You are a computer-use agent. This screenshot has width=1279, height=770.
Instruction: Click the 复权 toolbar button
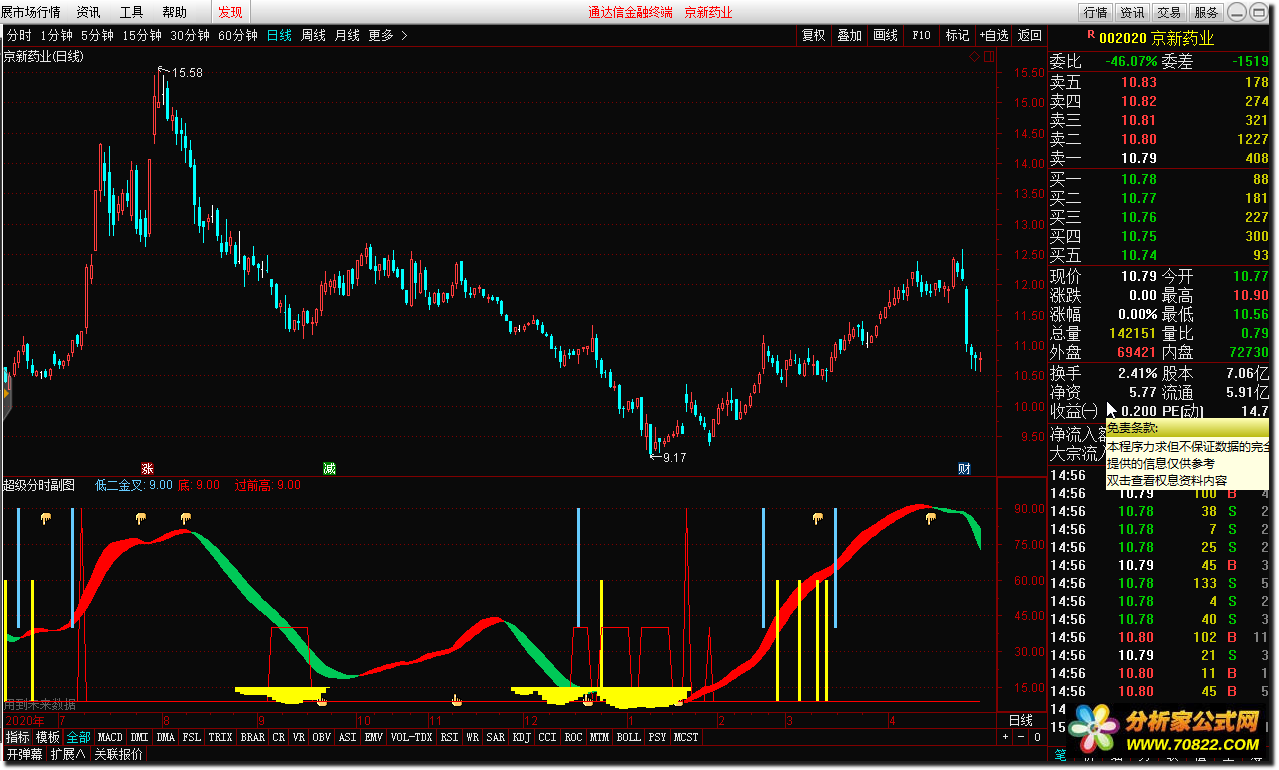click(814, 35)
